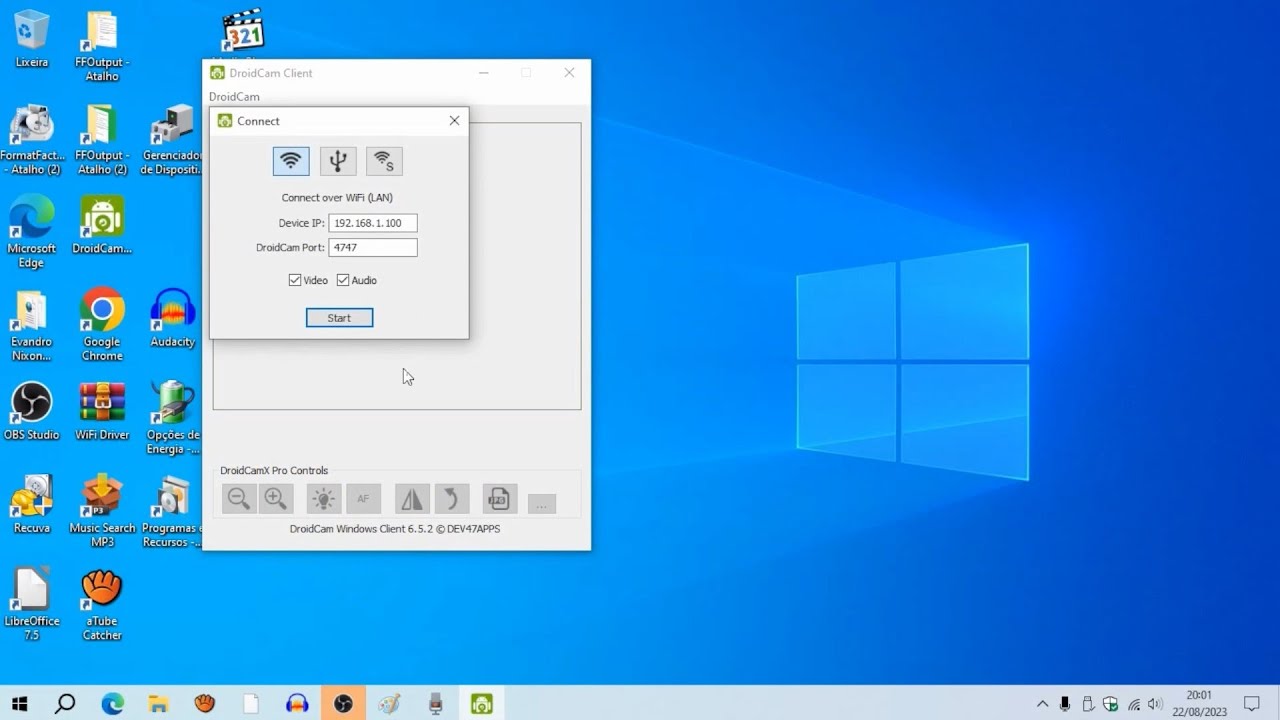Click the save JPG snapshot icon
Screen dimensions: 1280x720
499,498
